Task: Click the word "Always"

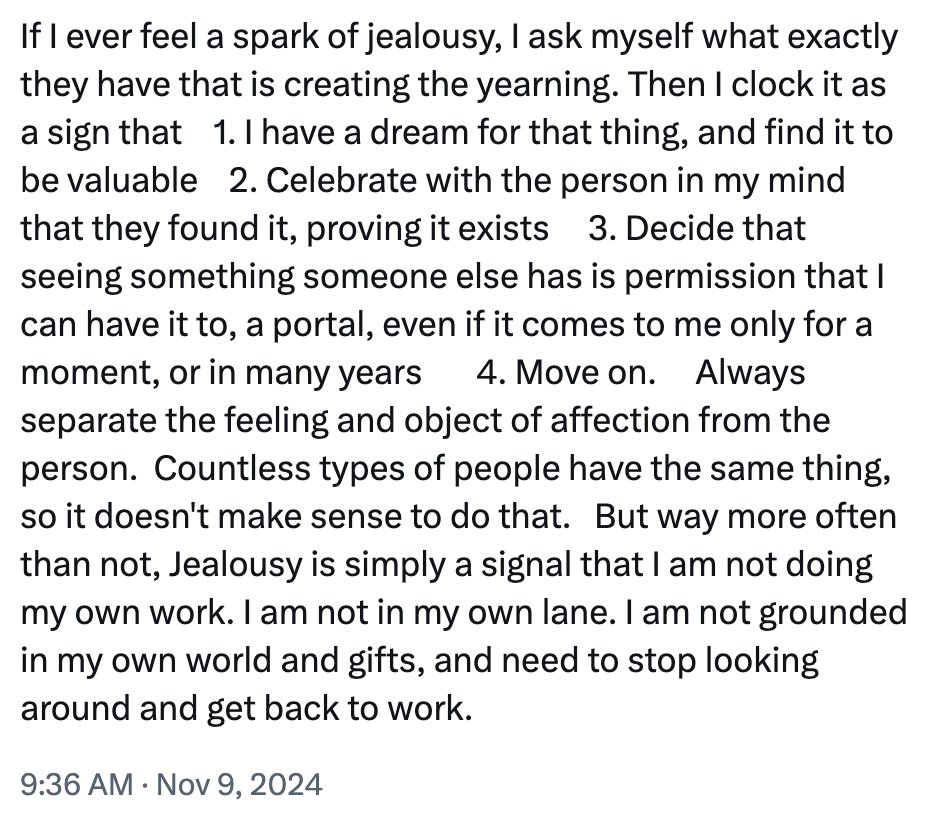Action: 750,372
